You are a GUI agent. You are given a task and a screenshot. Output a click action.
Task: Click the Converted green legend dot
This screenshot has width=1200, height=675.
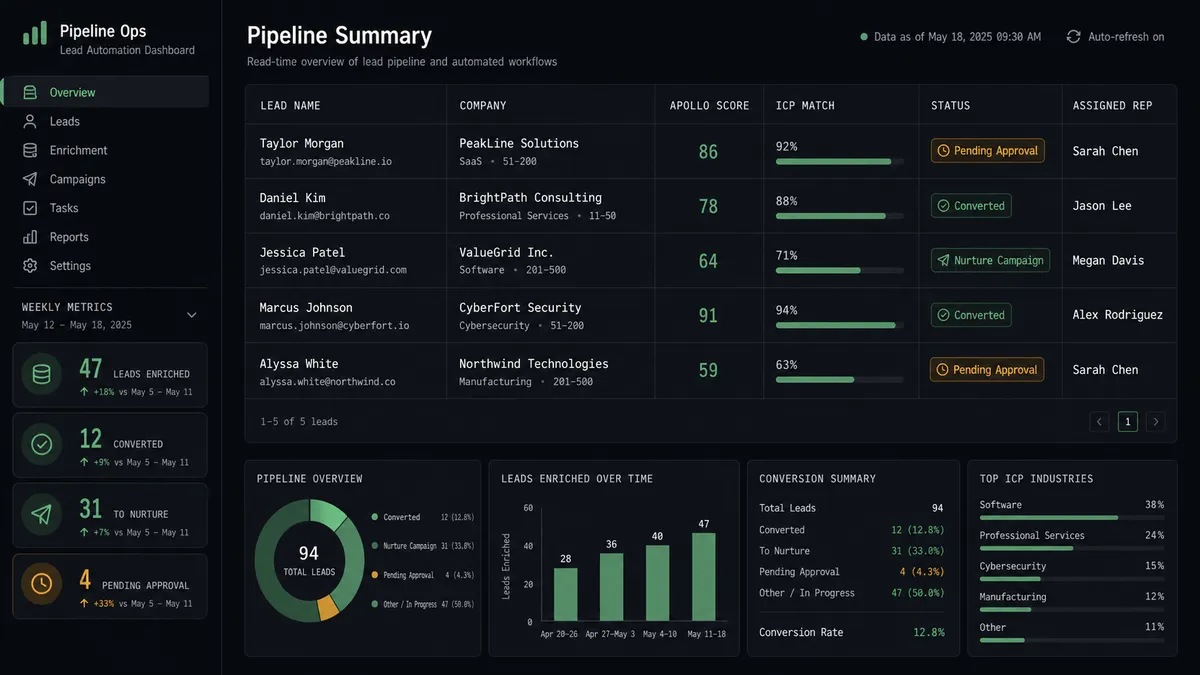[374, 517]
